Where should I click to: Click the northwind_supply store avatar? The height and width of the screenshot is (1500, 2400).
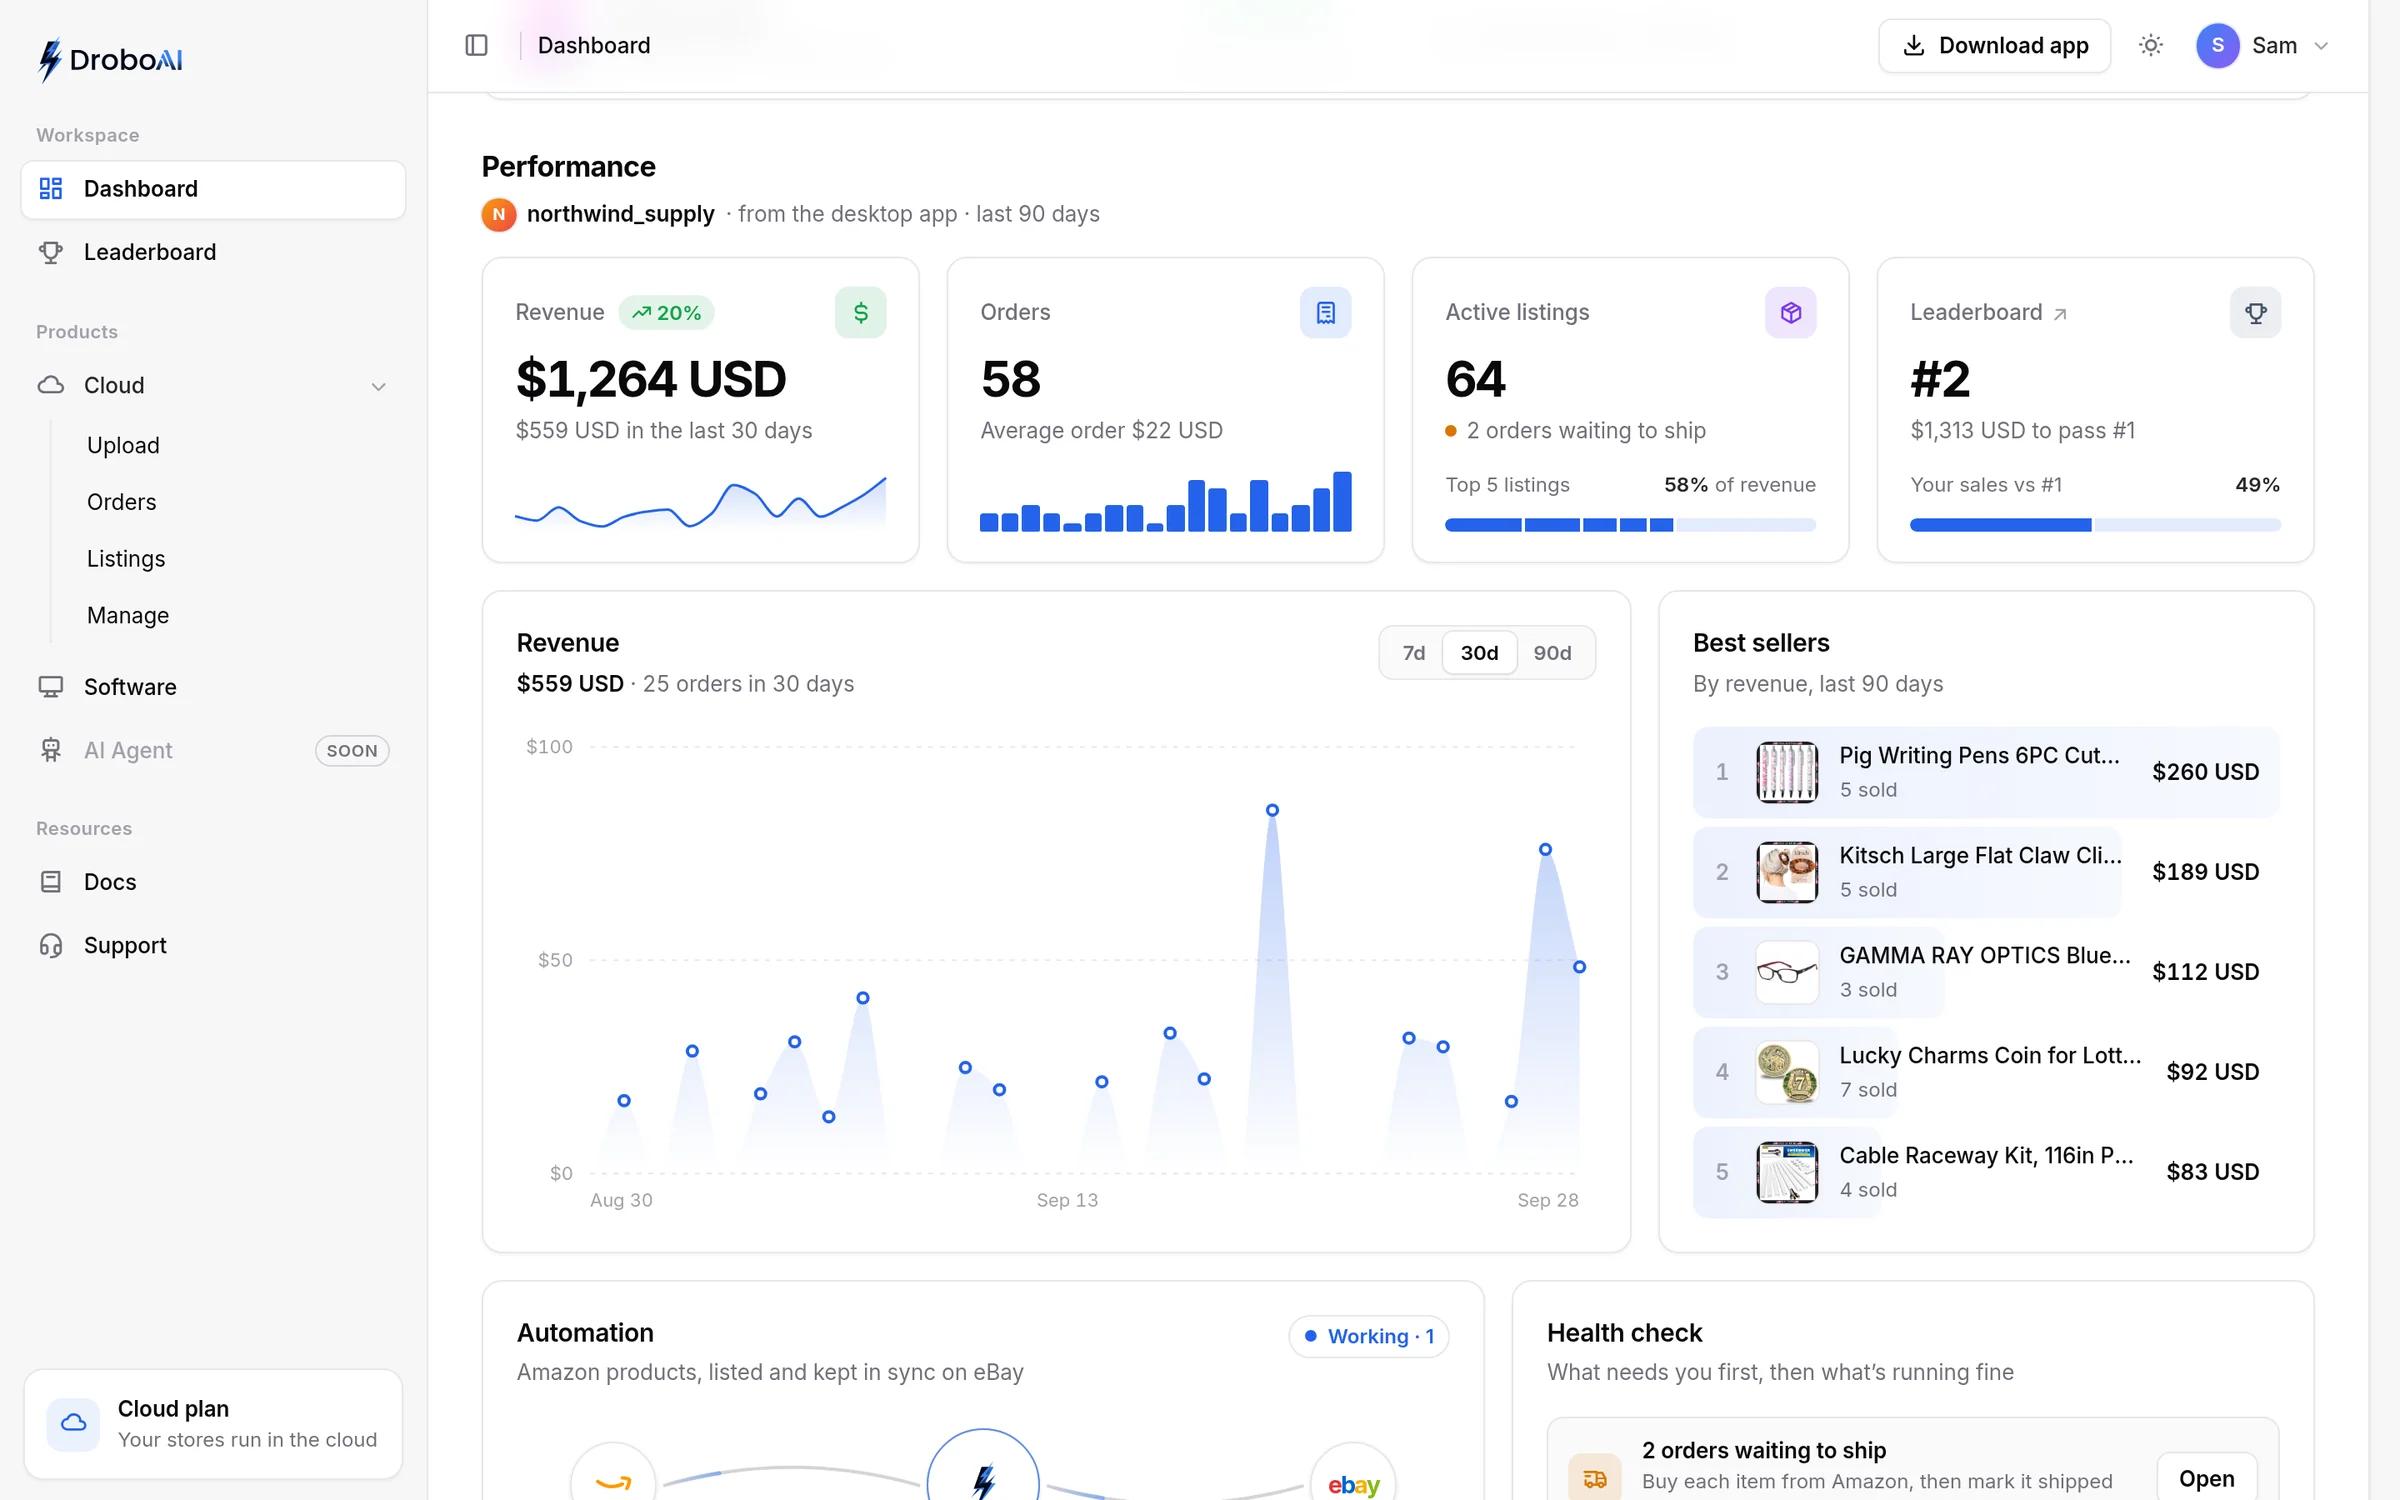[x=499, y=214]
